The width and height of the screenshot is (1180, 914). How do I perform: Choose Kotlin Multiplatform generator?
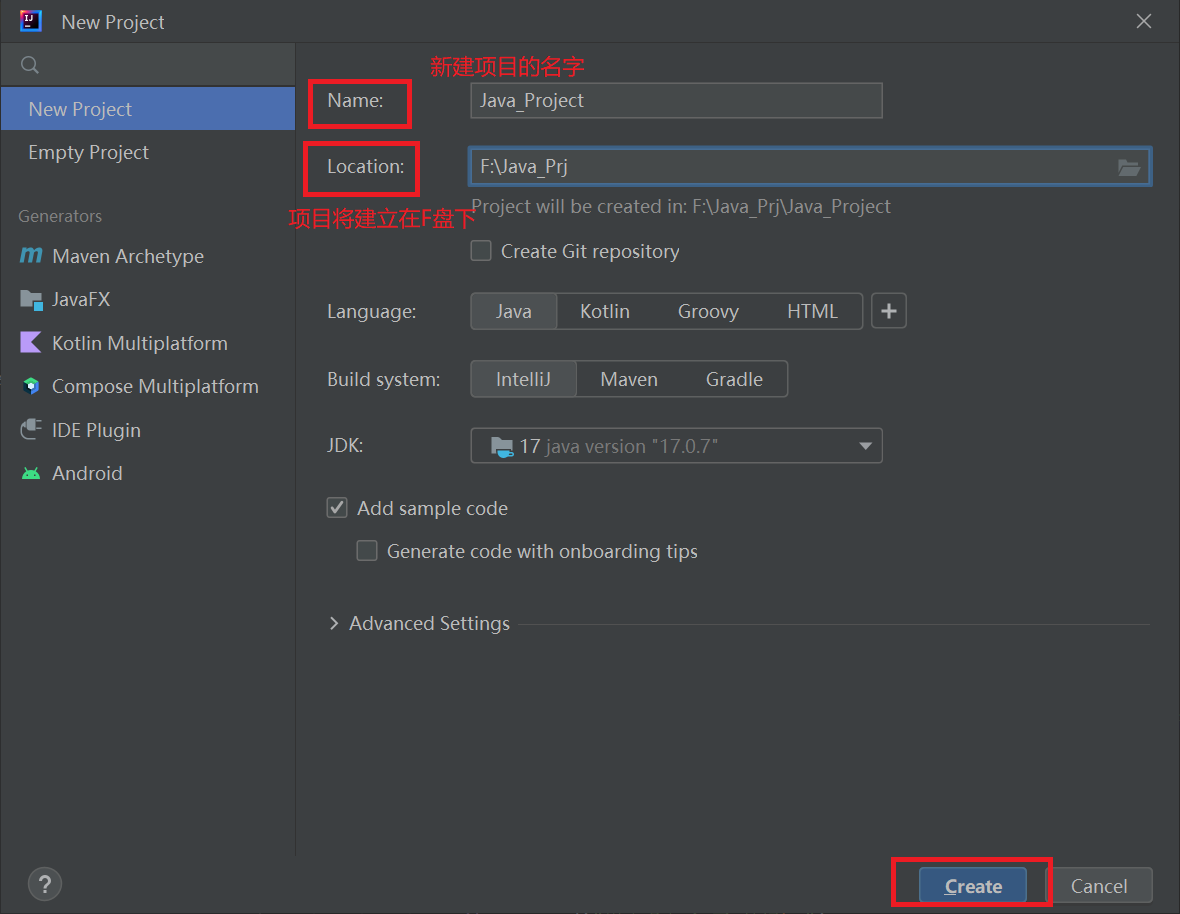[x=148, y=343]
